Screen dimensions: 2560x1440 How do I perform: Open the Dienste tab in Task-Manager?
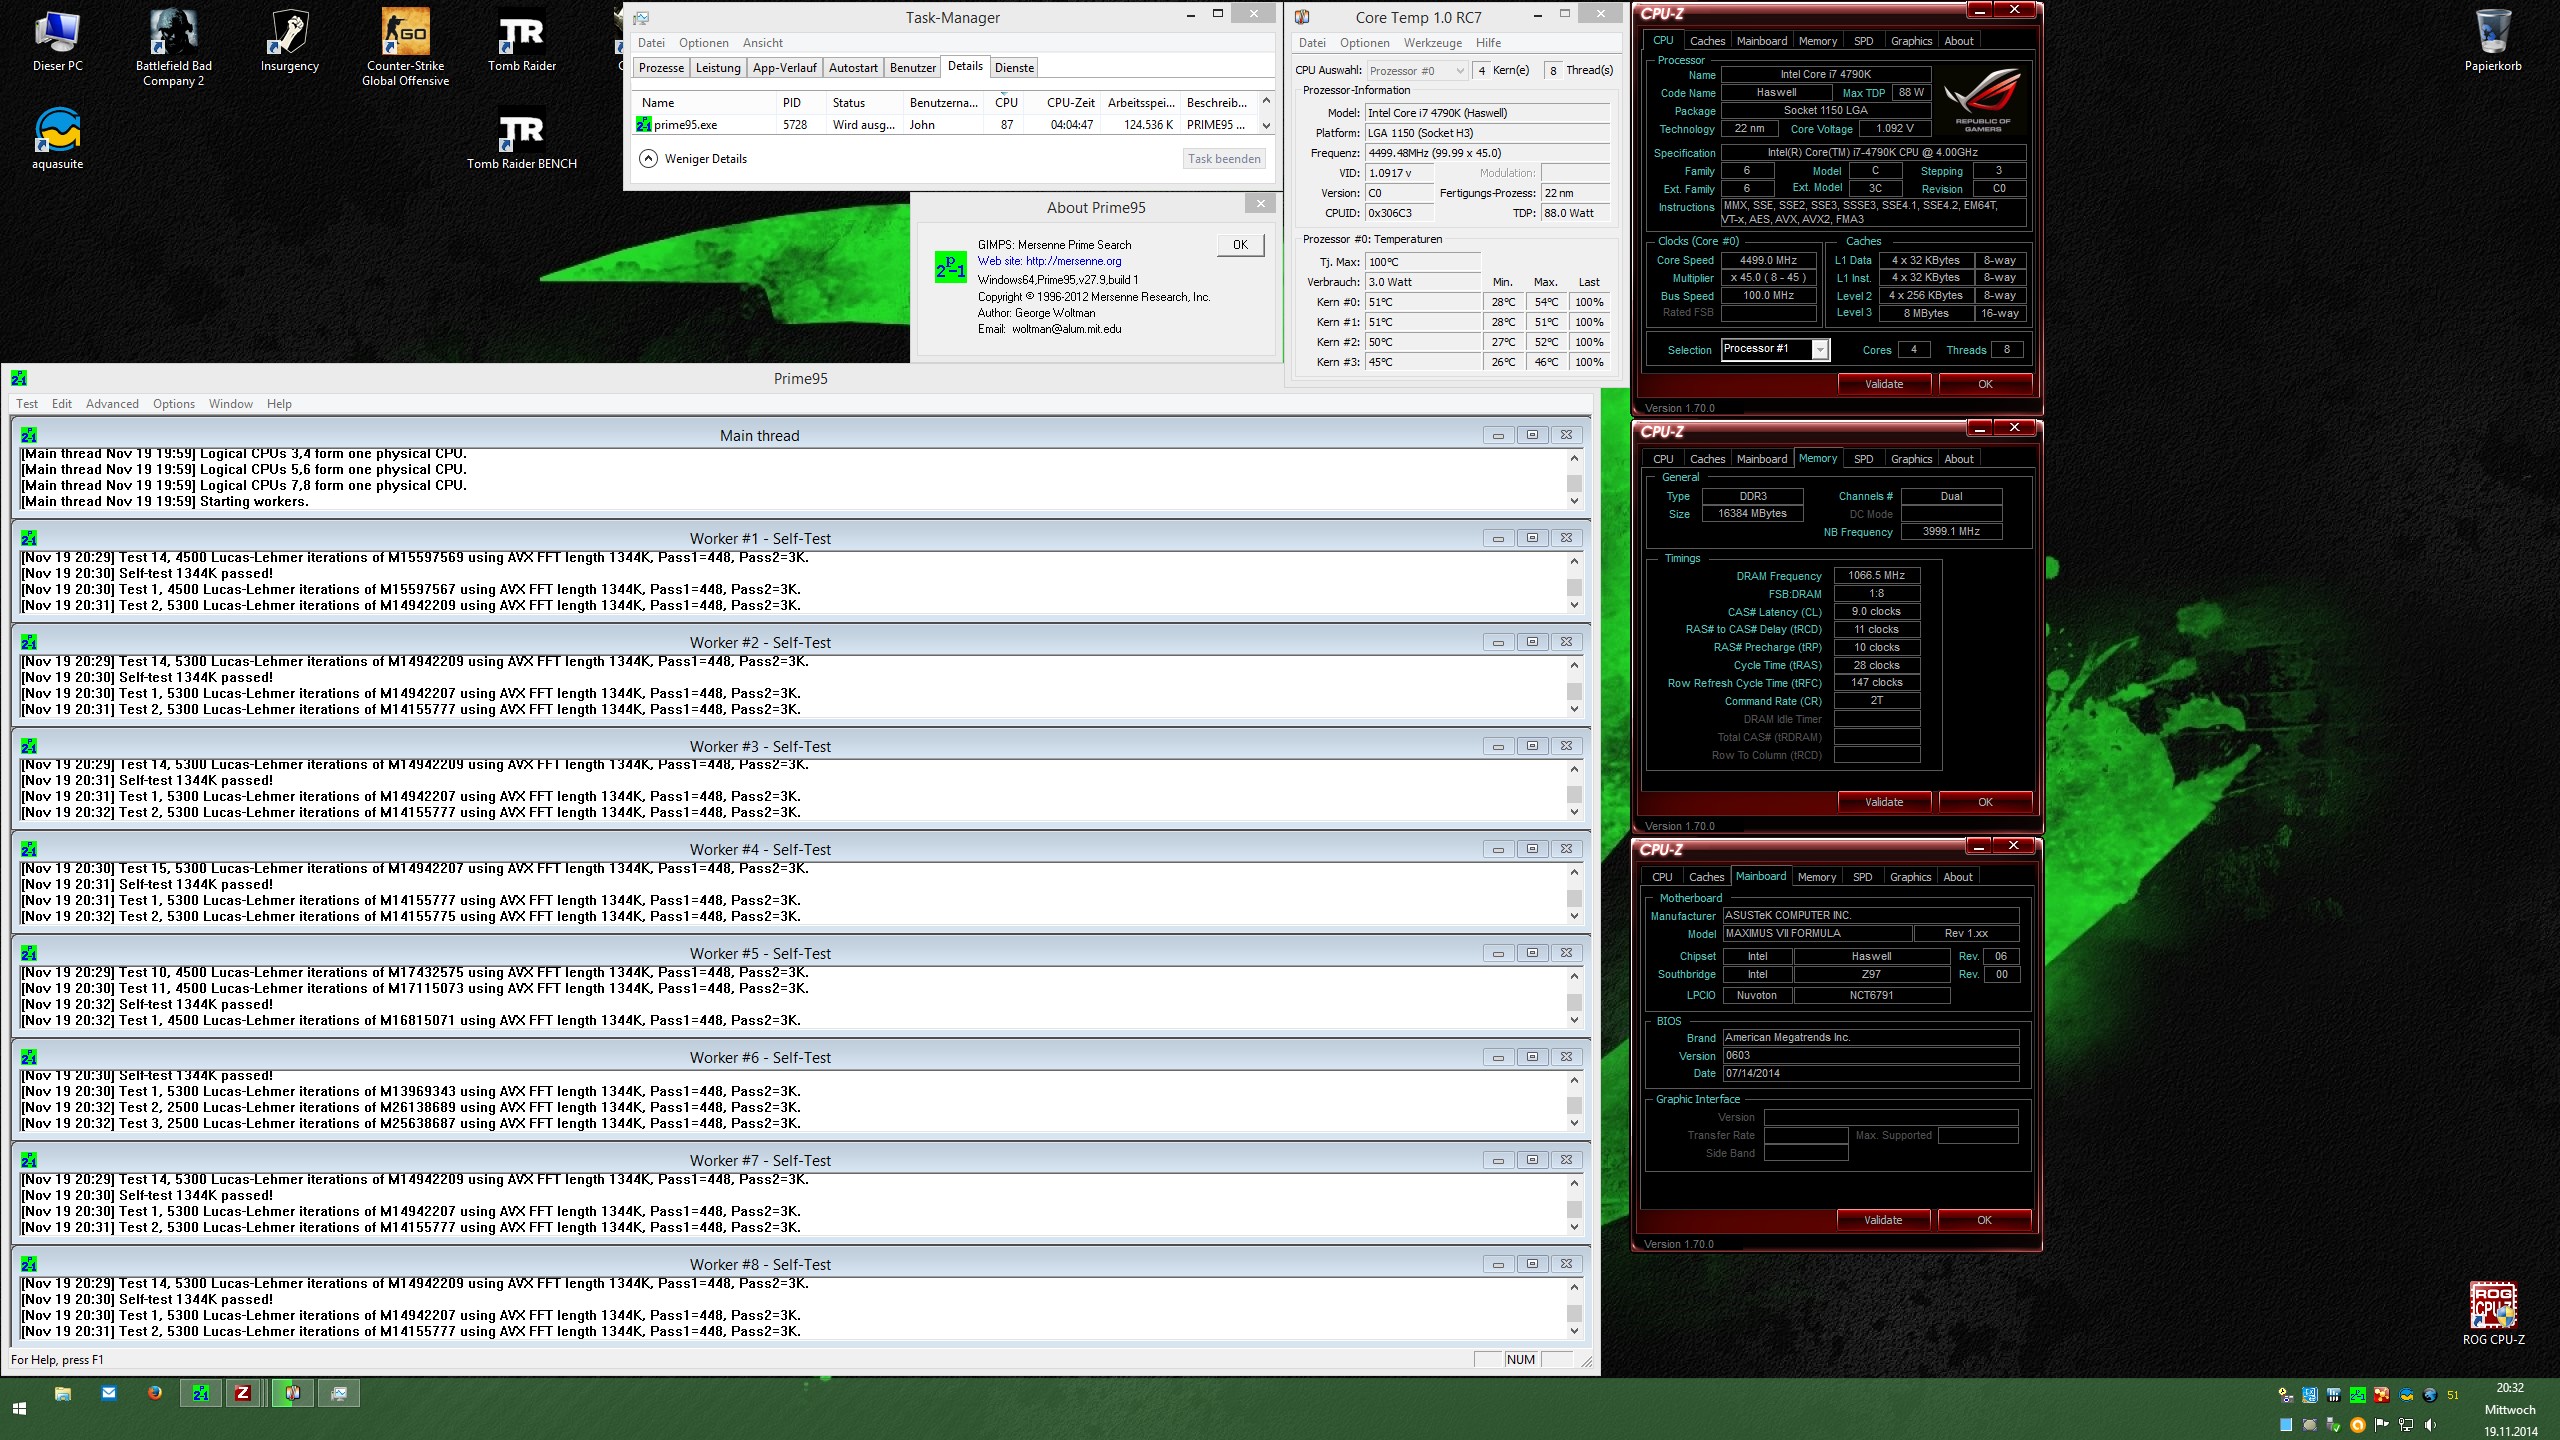(1014, 68)
